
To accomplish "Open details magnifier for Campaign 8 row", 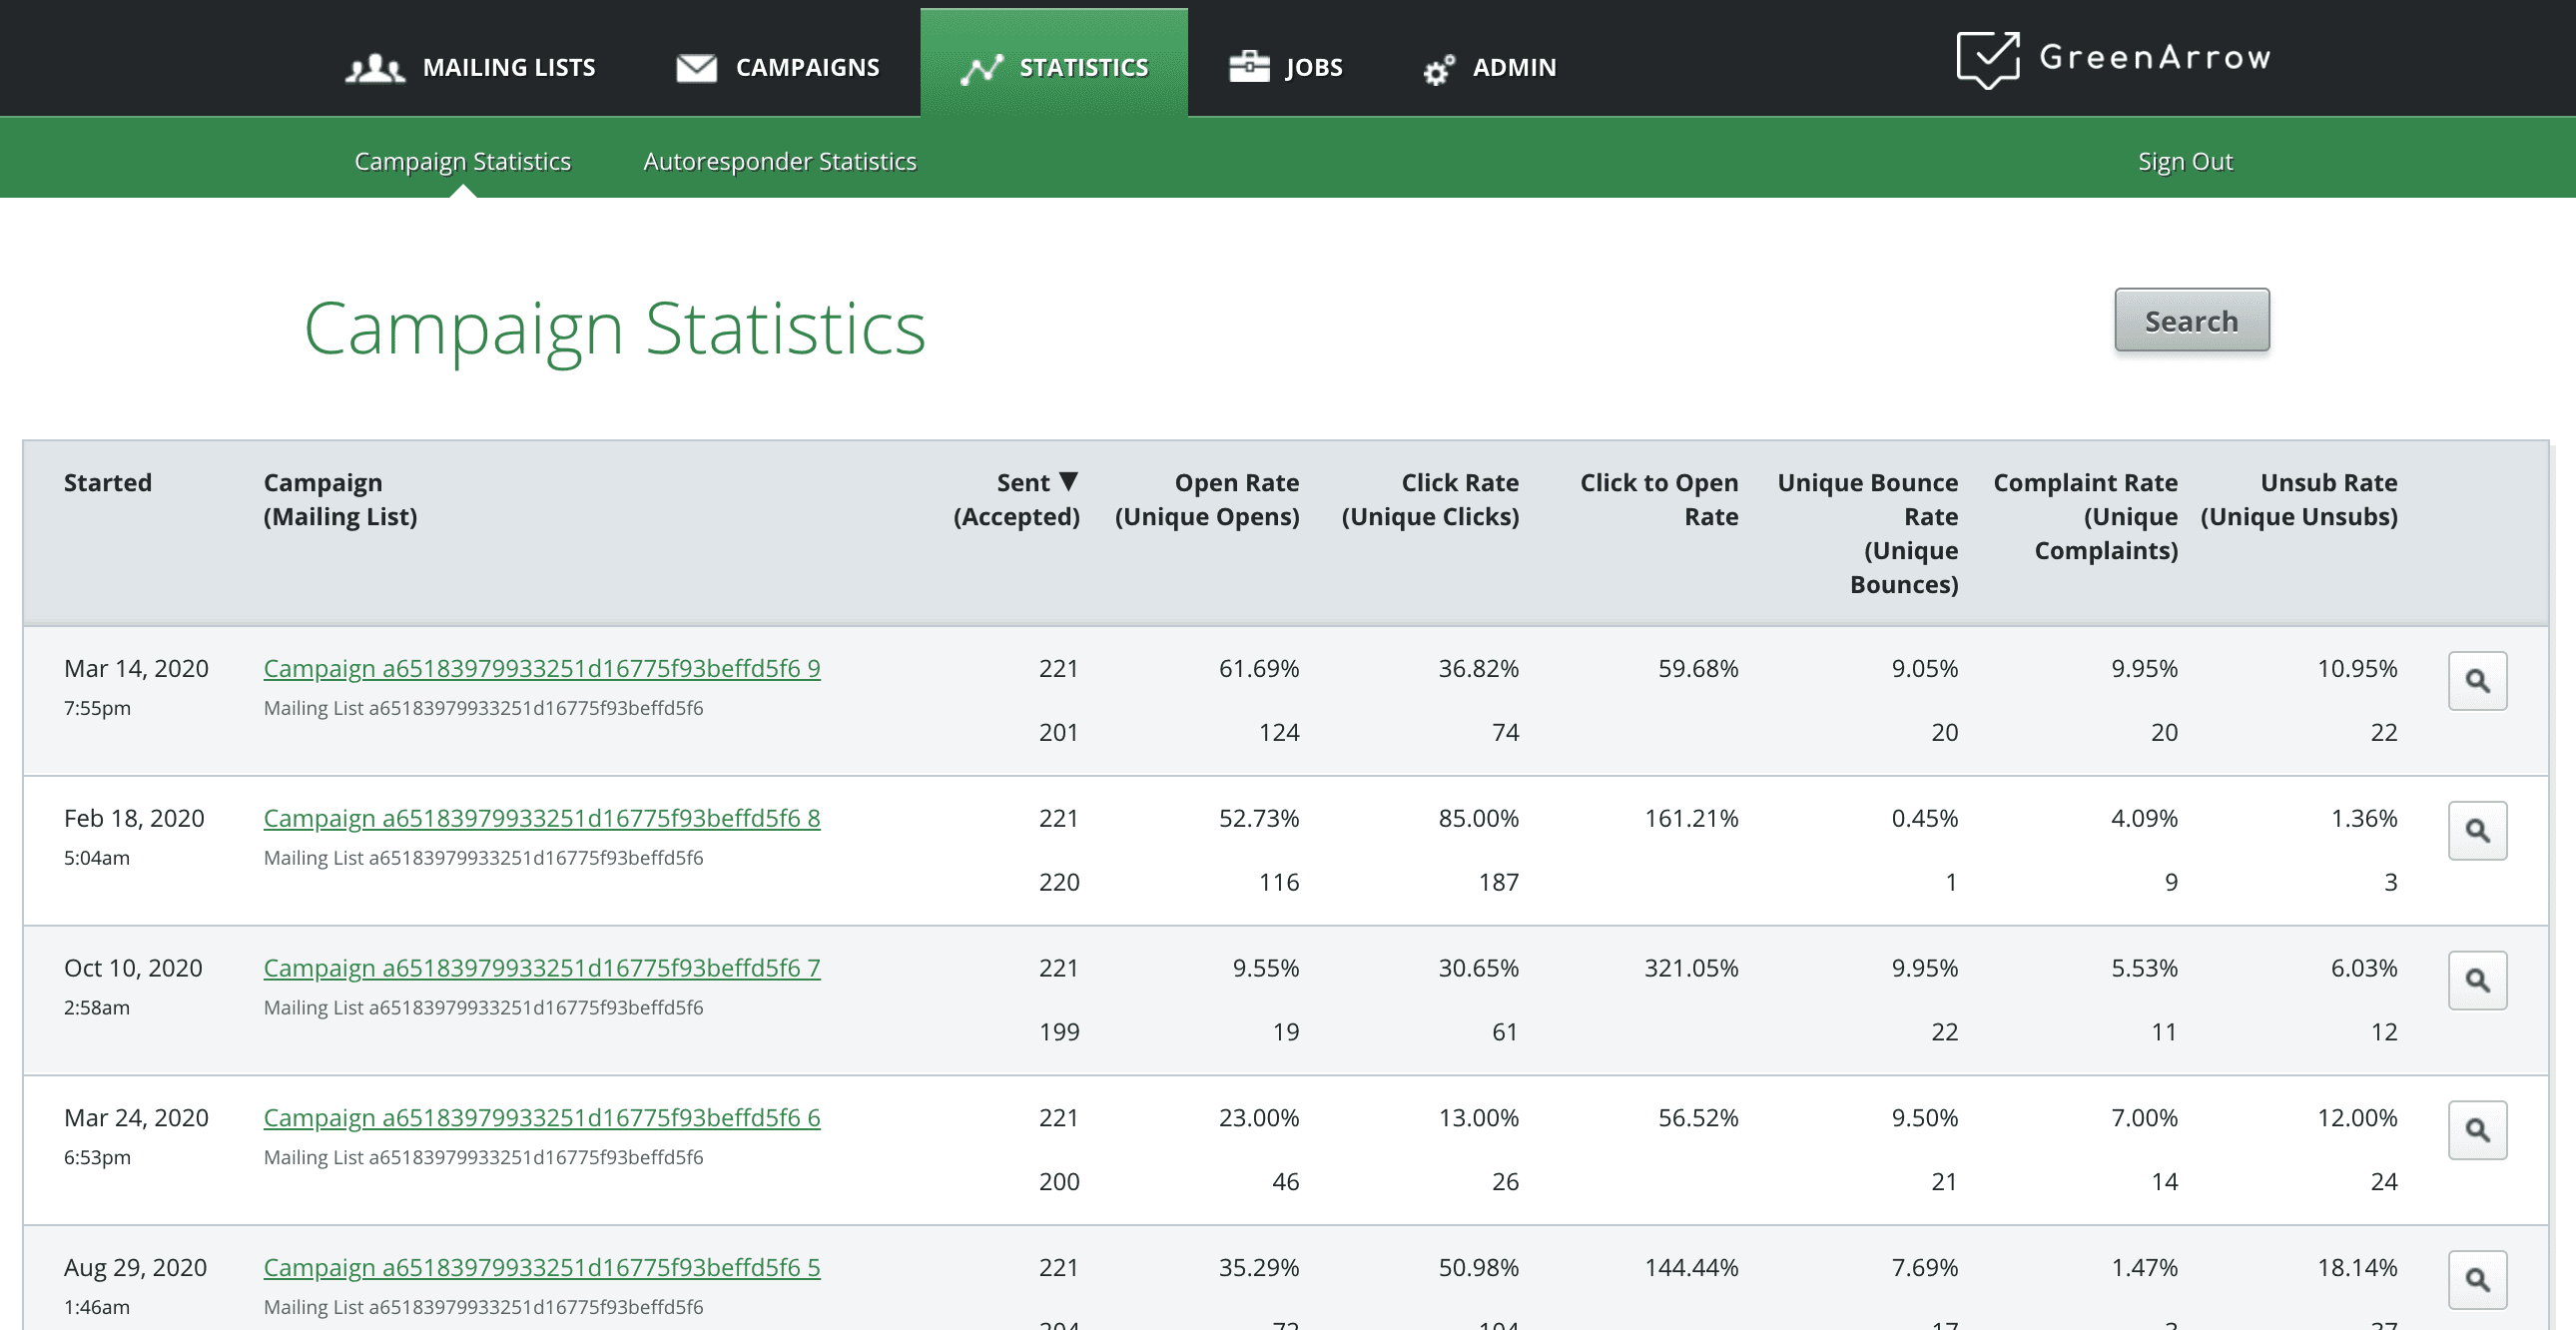I will point(2476,831).
